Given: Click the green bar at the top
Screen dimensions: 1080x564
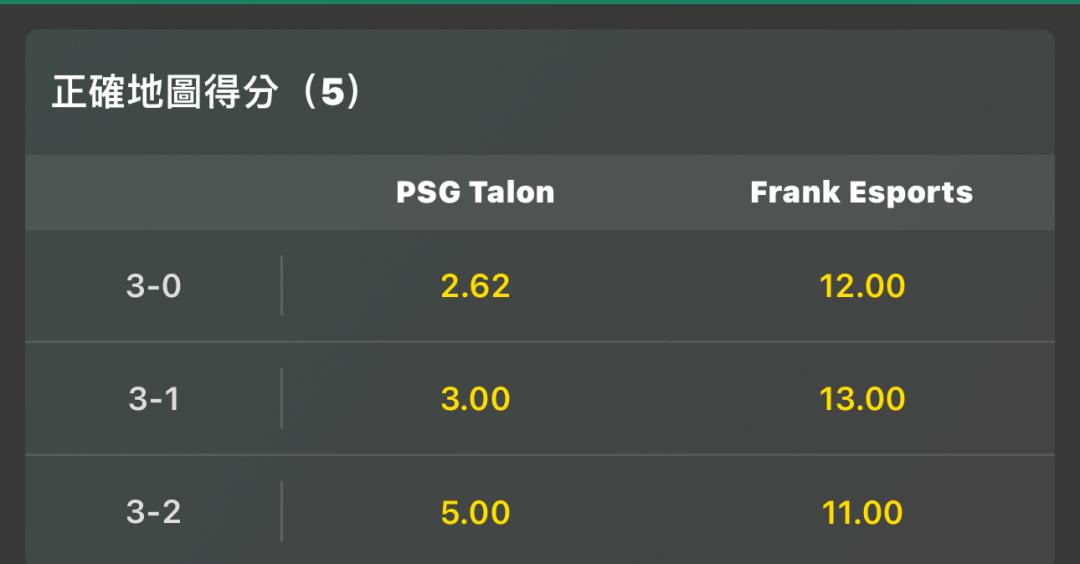Looking at the screenshot, I should click(540, 2).
